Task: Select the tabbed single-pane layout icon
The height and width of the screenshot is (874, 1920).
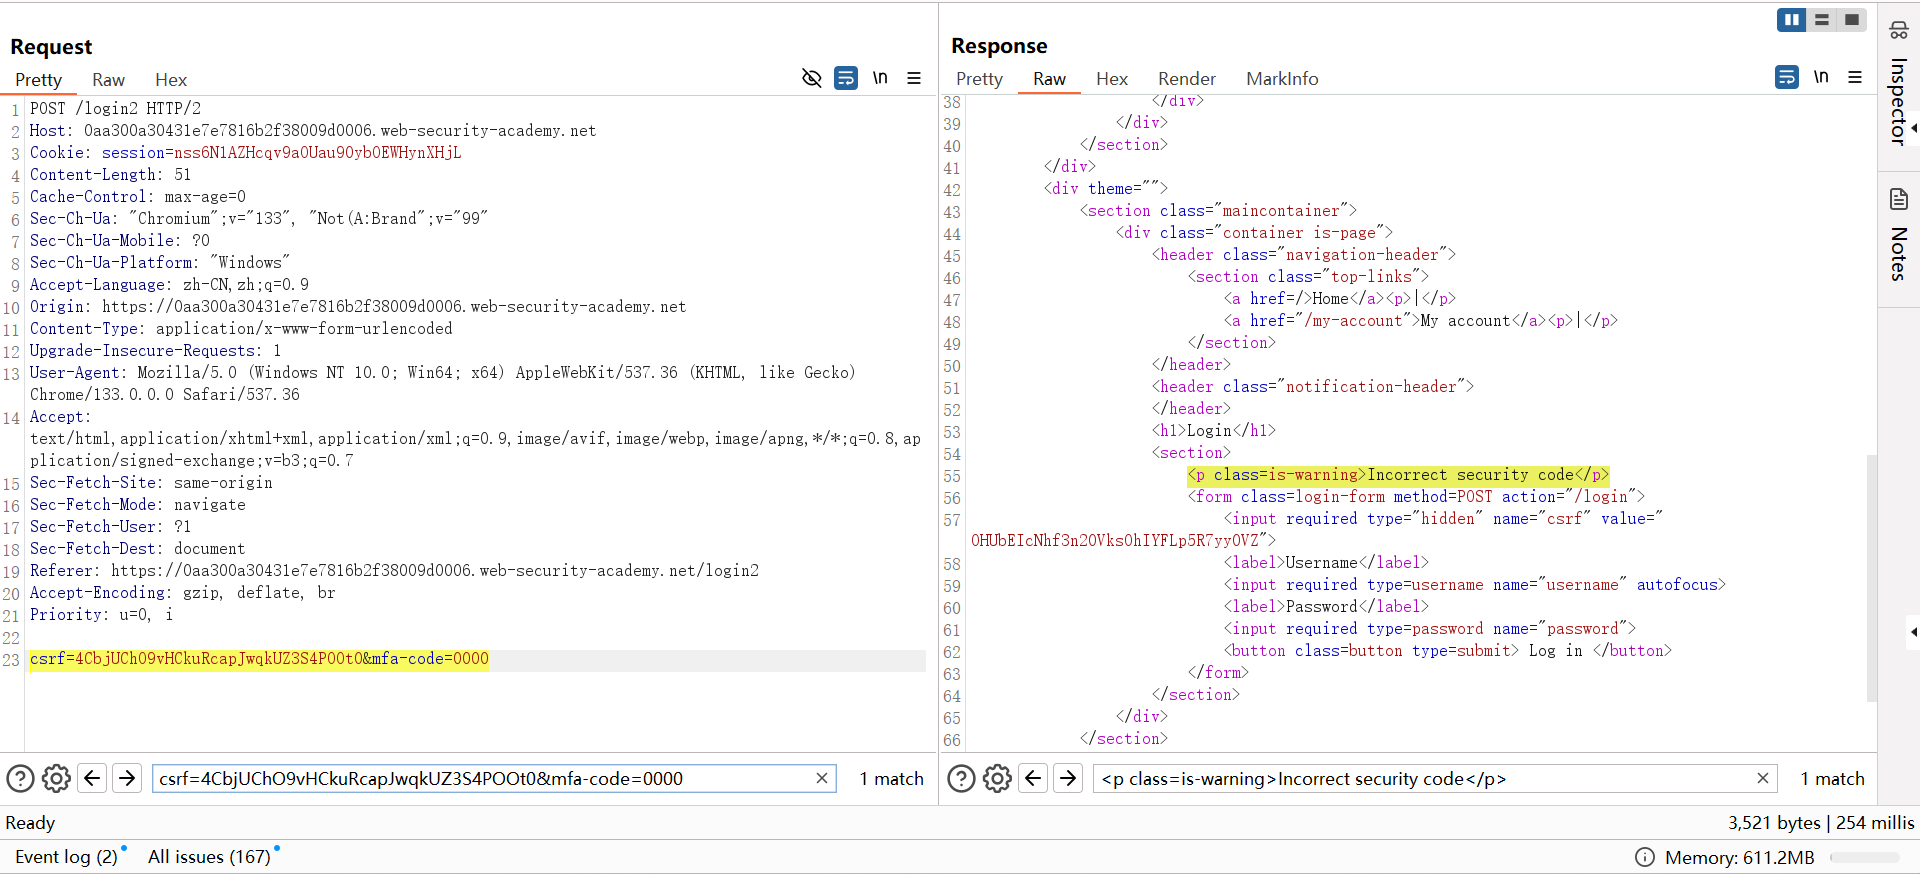Action: 1852,20
